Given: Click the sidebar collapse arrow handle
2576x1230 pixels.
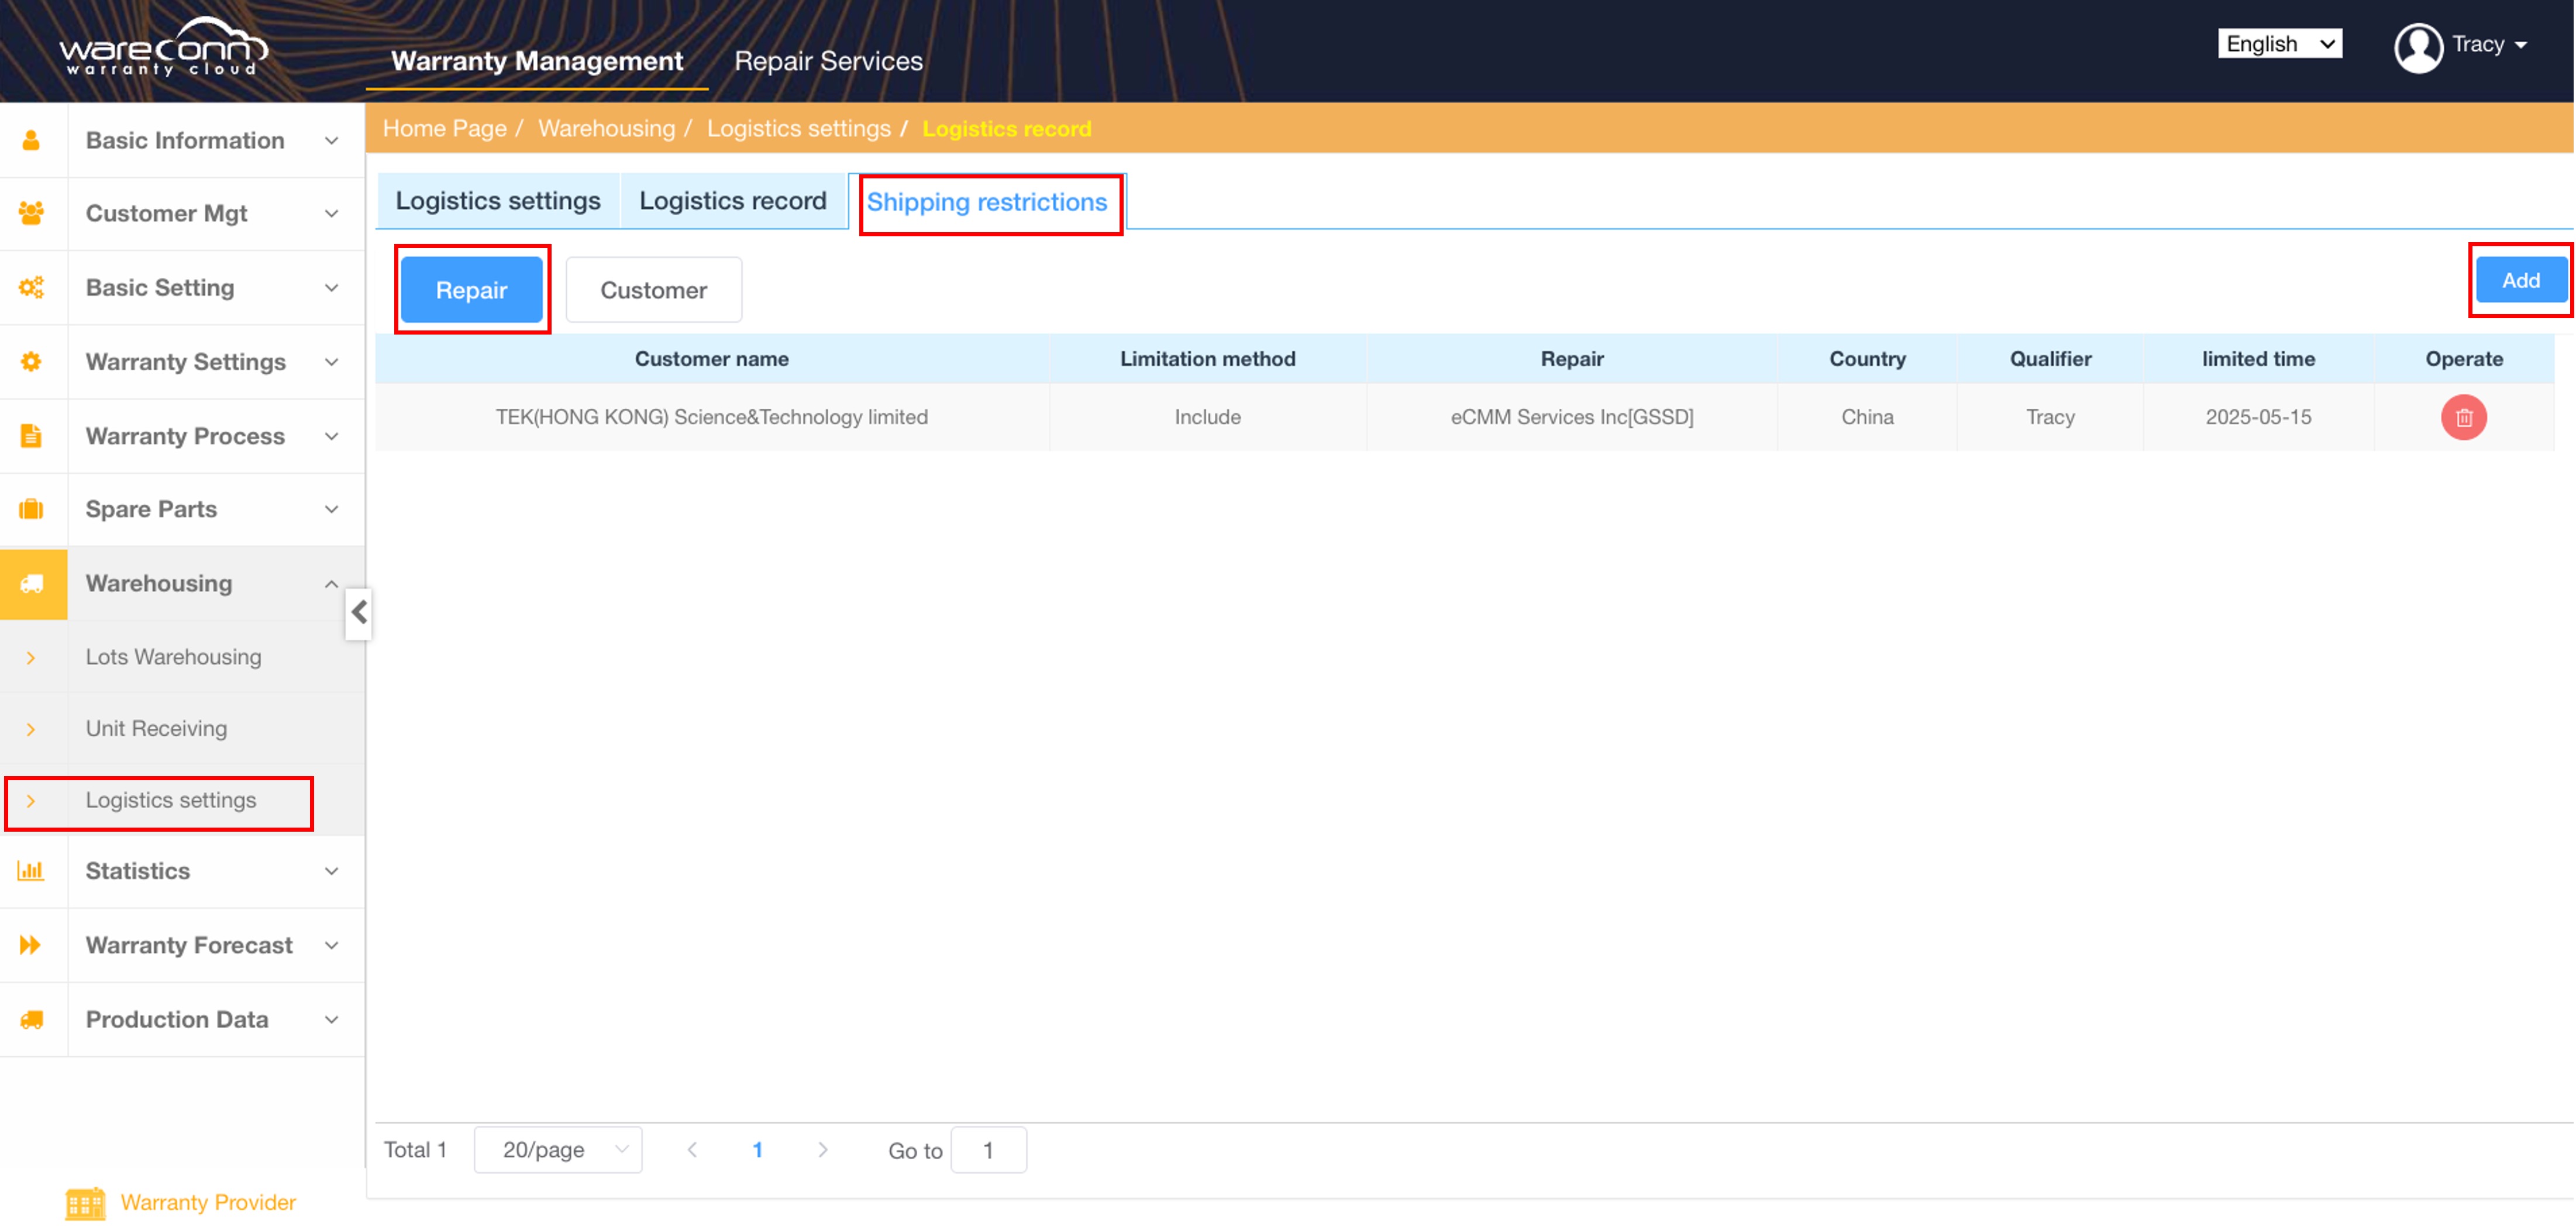Looking at the screenshot, I should tap(359, 613).
